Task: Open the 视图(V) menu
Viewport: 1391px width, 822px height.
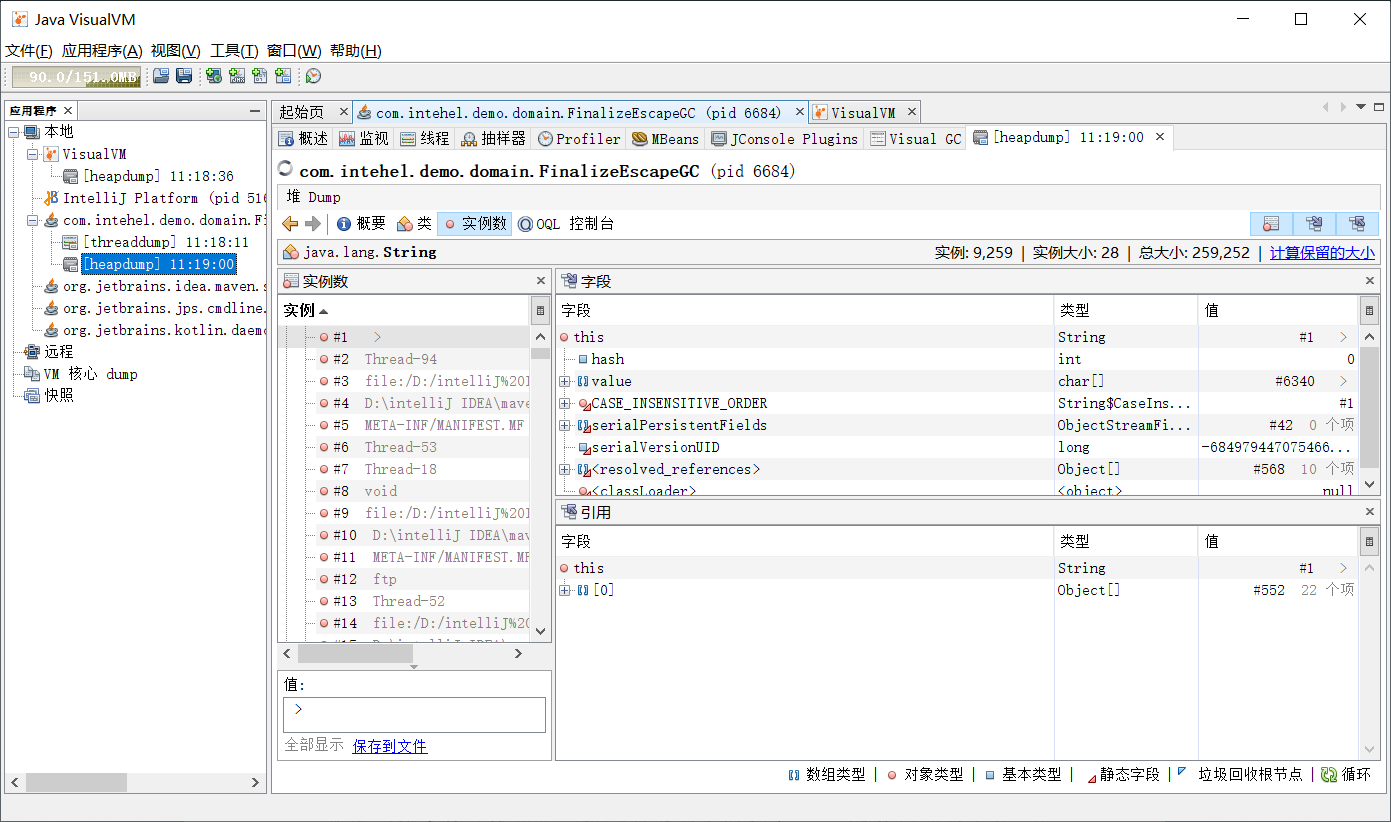Action: point(176,51)
